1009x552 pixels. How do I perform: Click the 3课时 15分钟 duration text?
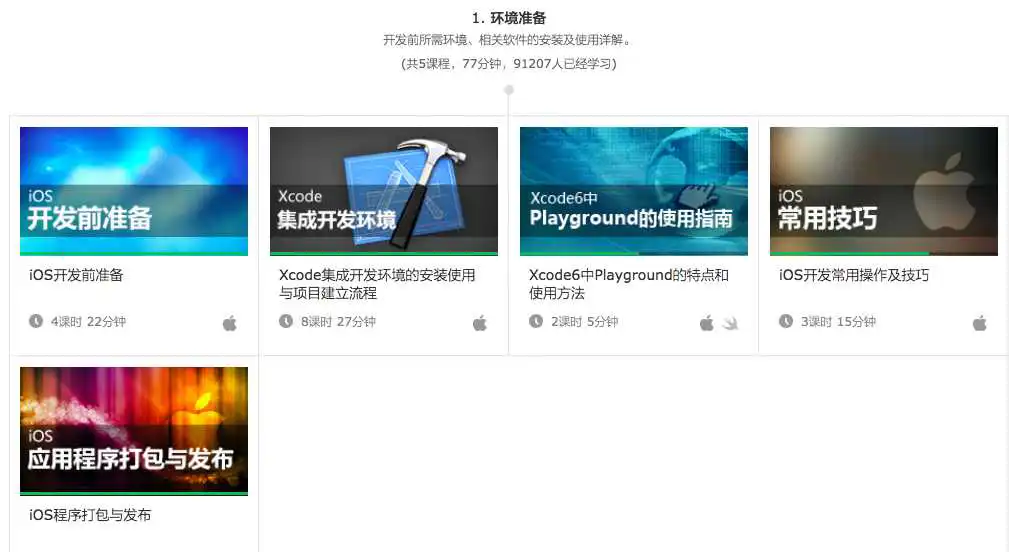[x=838, y=322]
